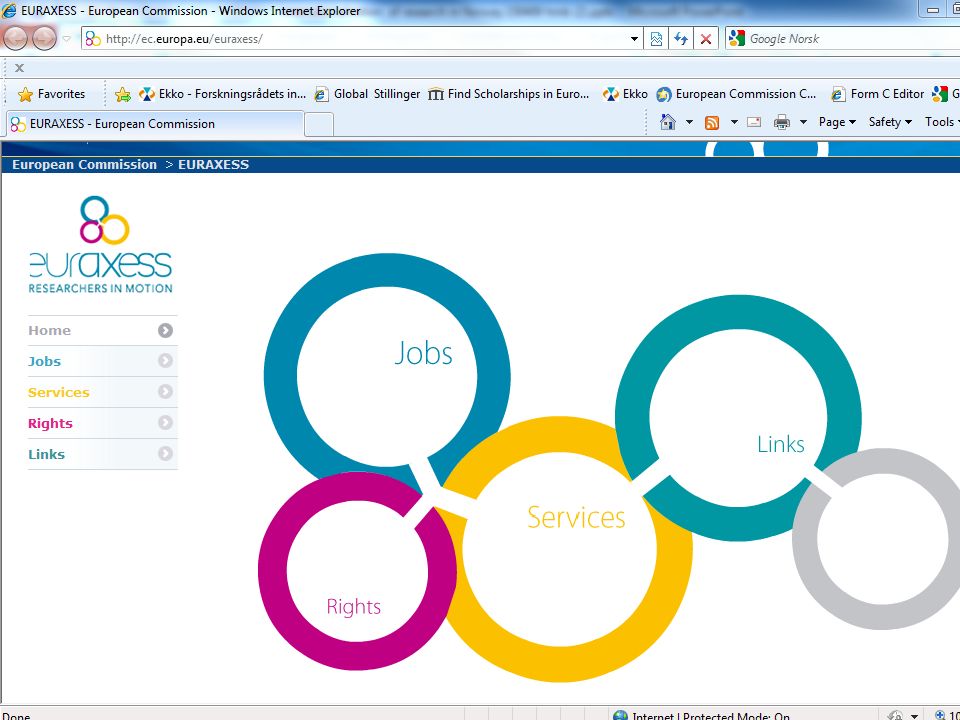
Task: Close the toolbar with the small X
Action: click(20, 68)
